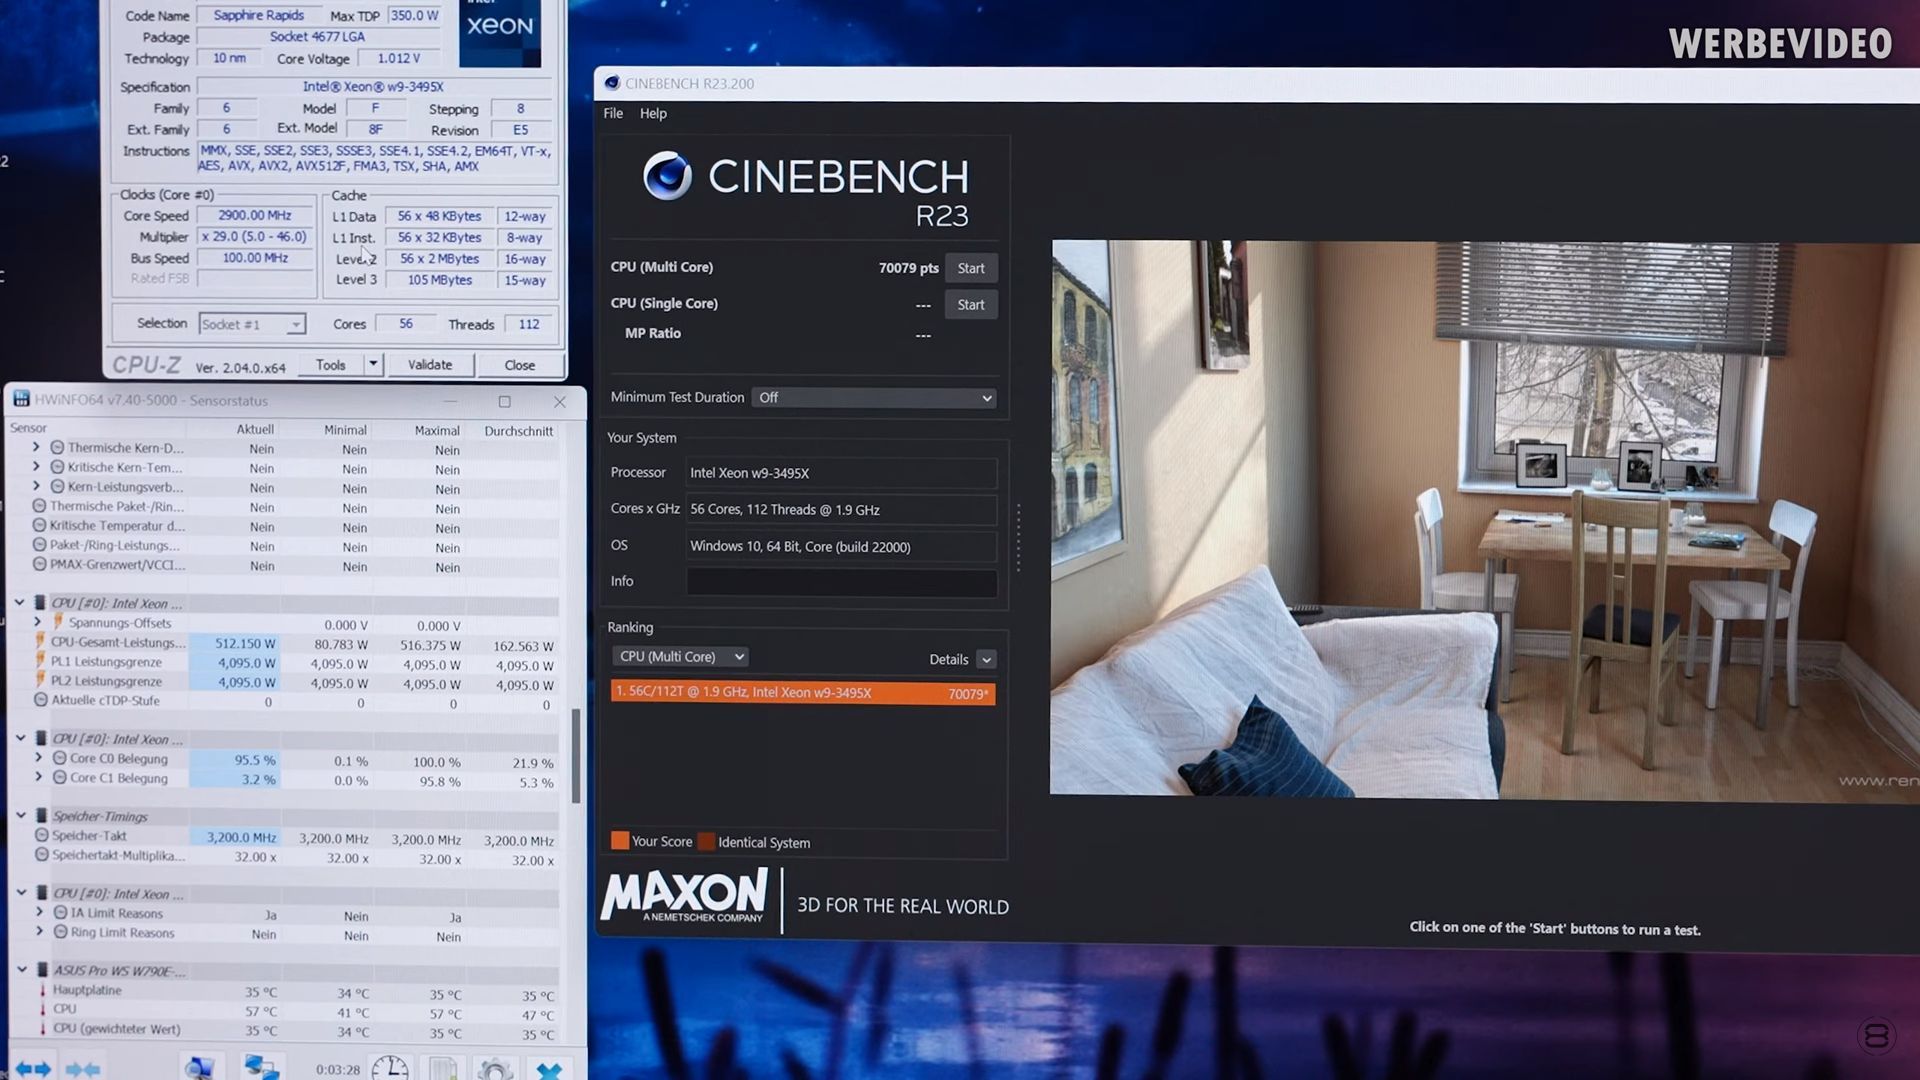This screenshot has width=1920, height=1080.
Task: Start the CPU (Single Core) test
Action: tap(971, 305)
